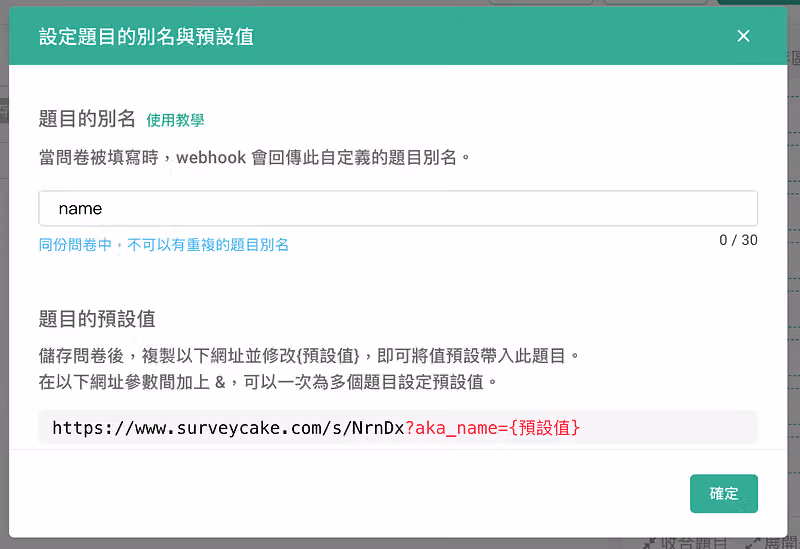Confirm with the 確定 button
800x549 pixels.
[723, 493]
